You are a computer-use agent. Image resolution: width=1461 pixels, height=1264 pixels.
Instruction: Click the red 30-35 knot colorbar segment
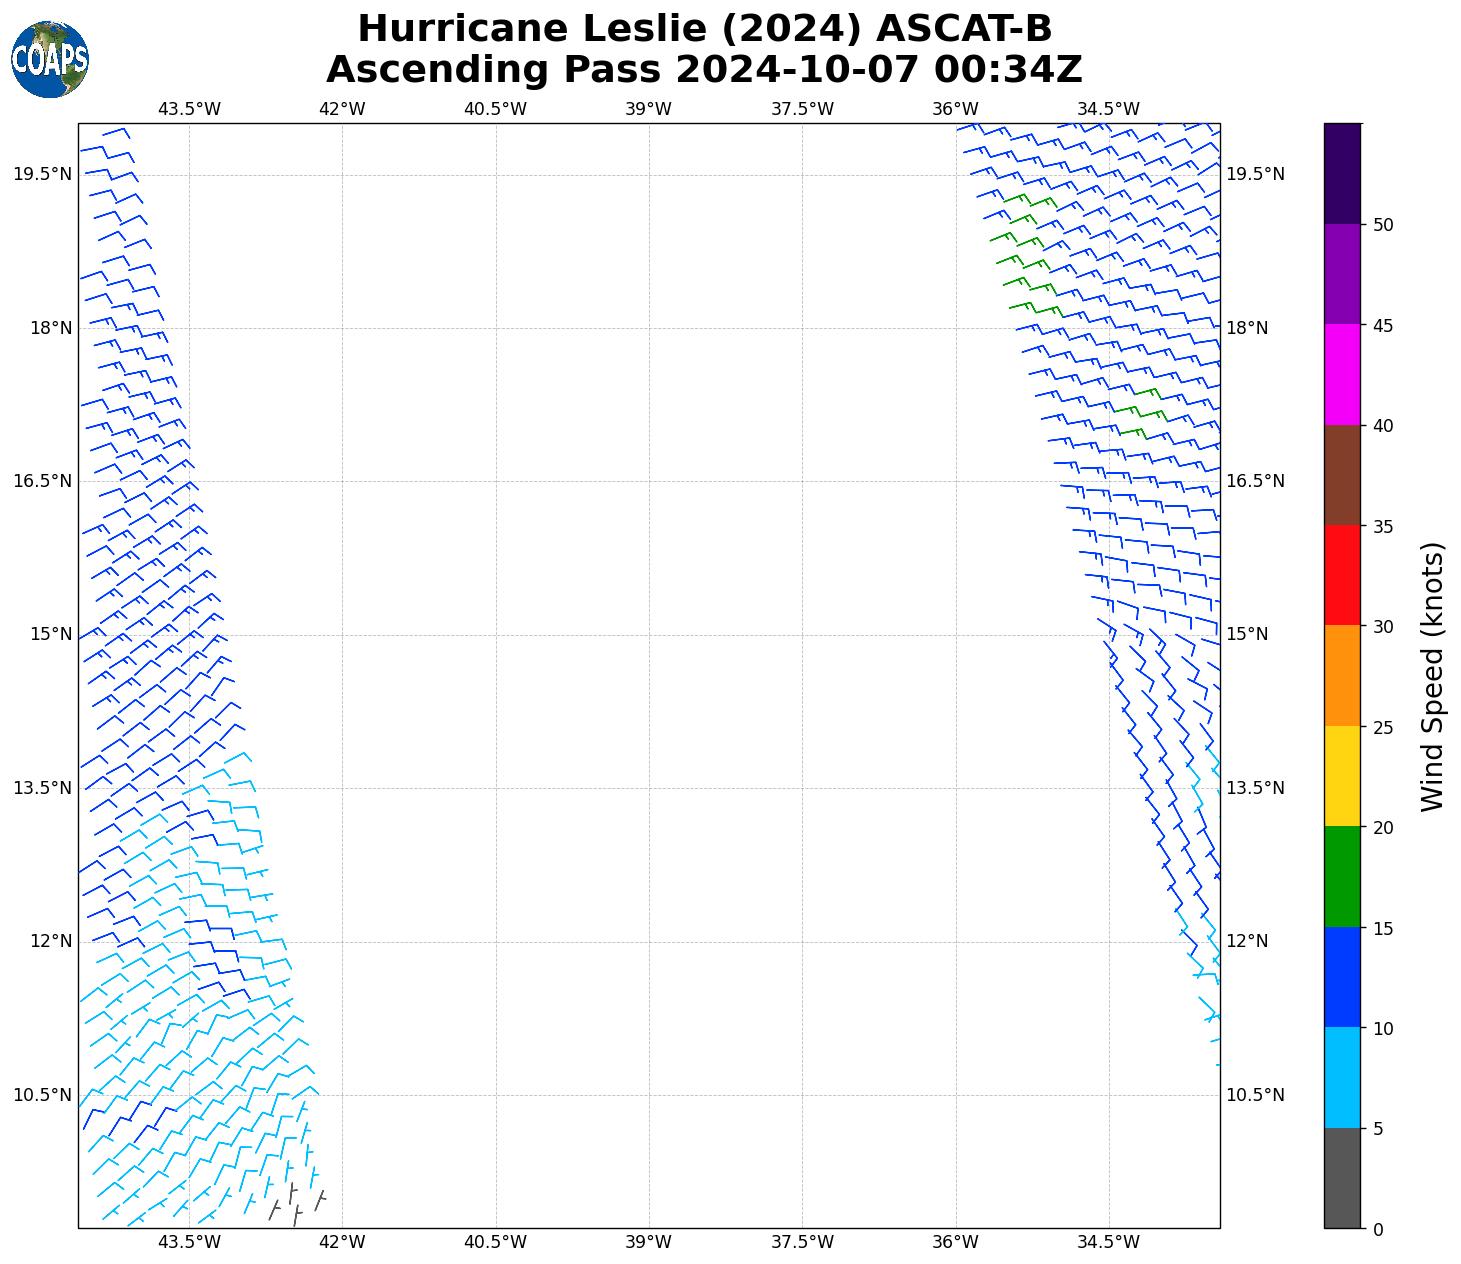click(x=1342, y=575)
